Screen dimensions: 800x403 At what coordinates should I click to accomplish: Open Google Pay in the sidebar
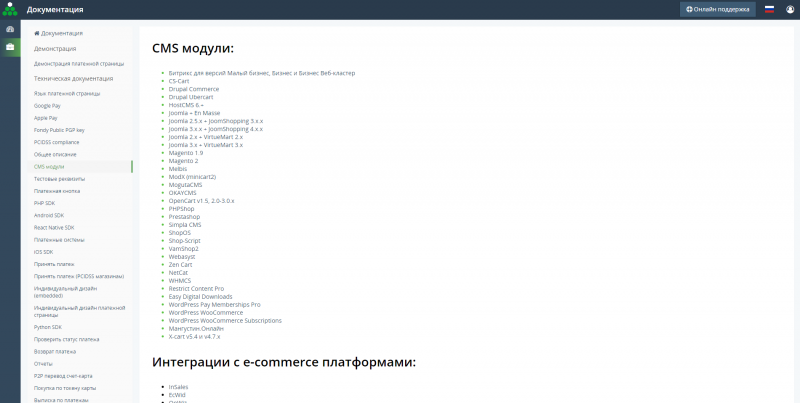pyautogui.click(x=47, y=105)
